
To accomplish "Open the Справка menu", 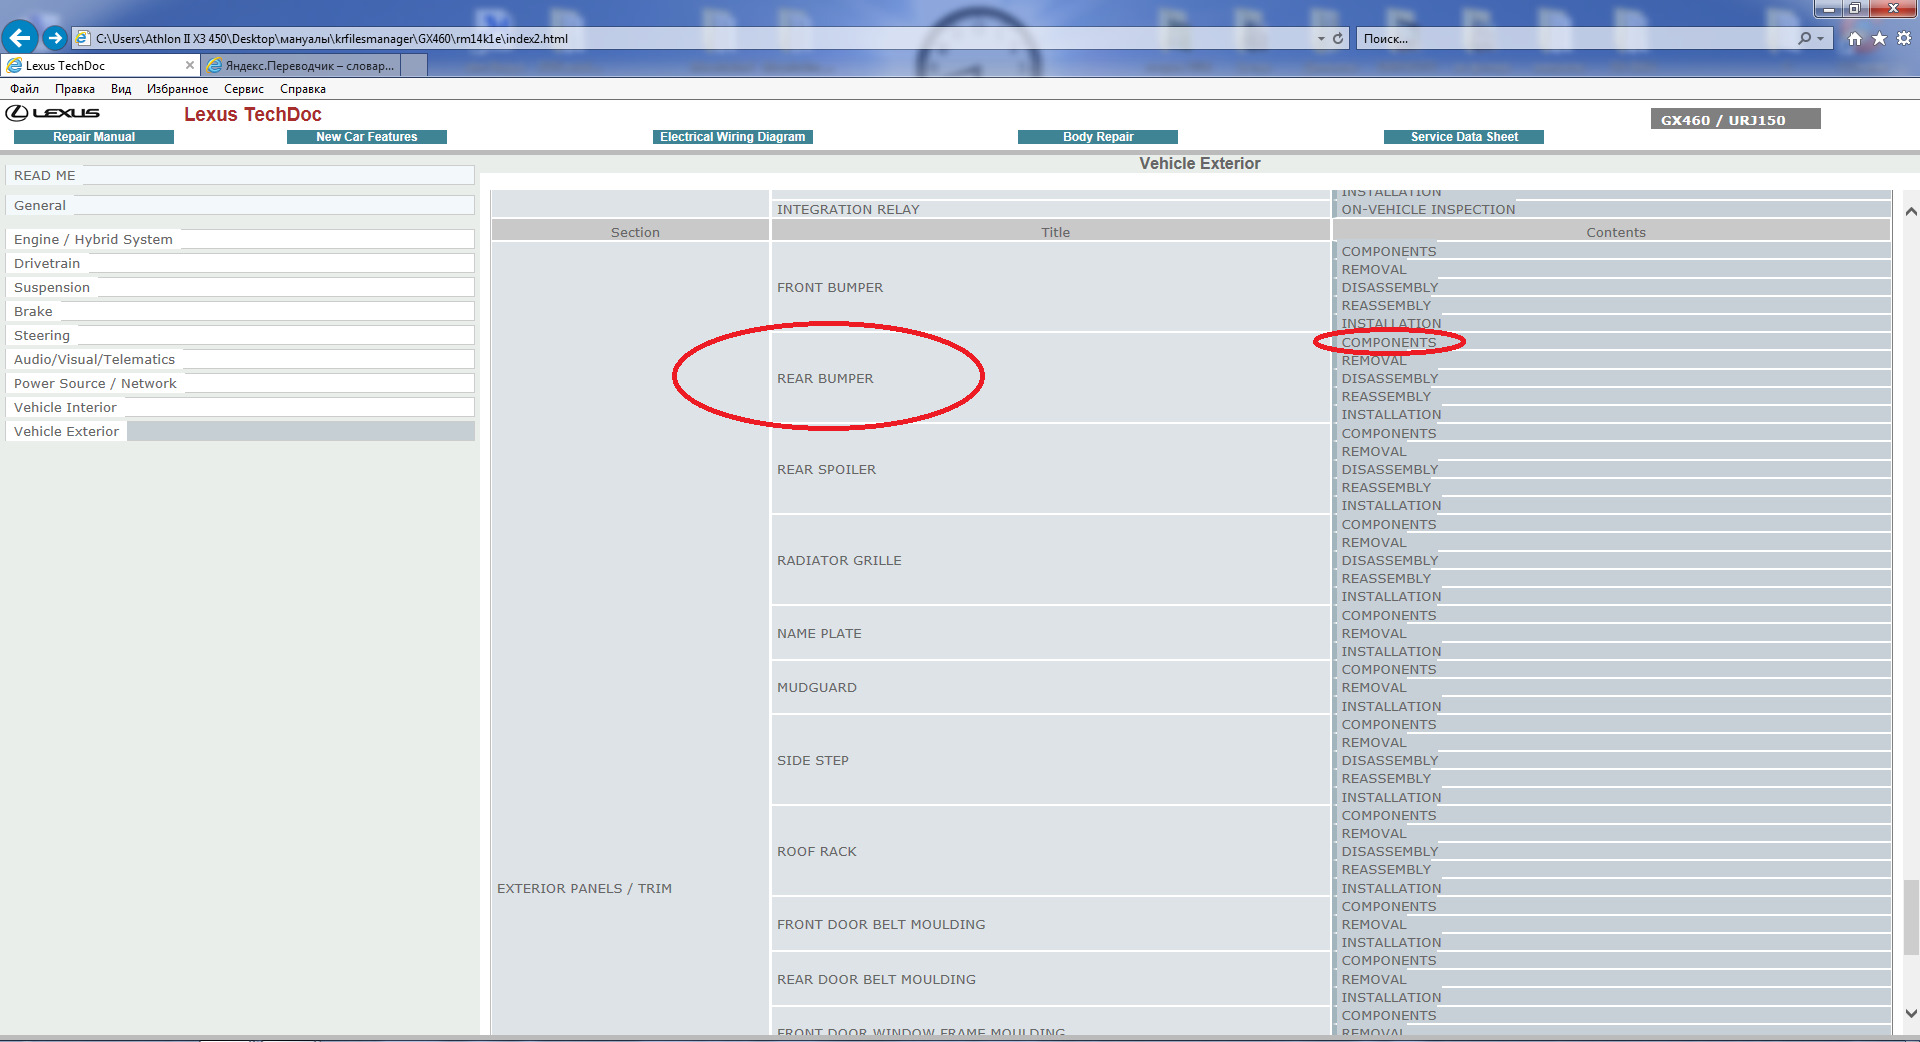I will point(303,89).
